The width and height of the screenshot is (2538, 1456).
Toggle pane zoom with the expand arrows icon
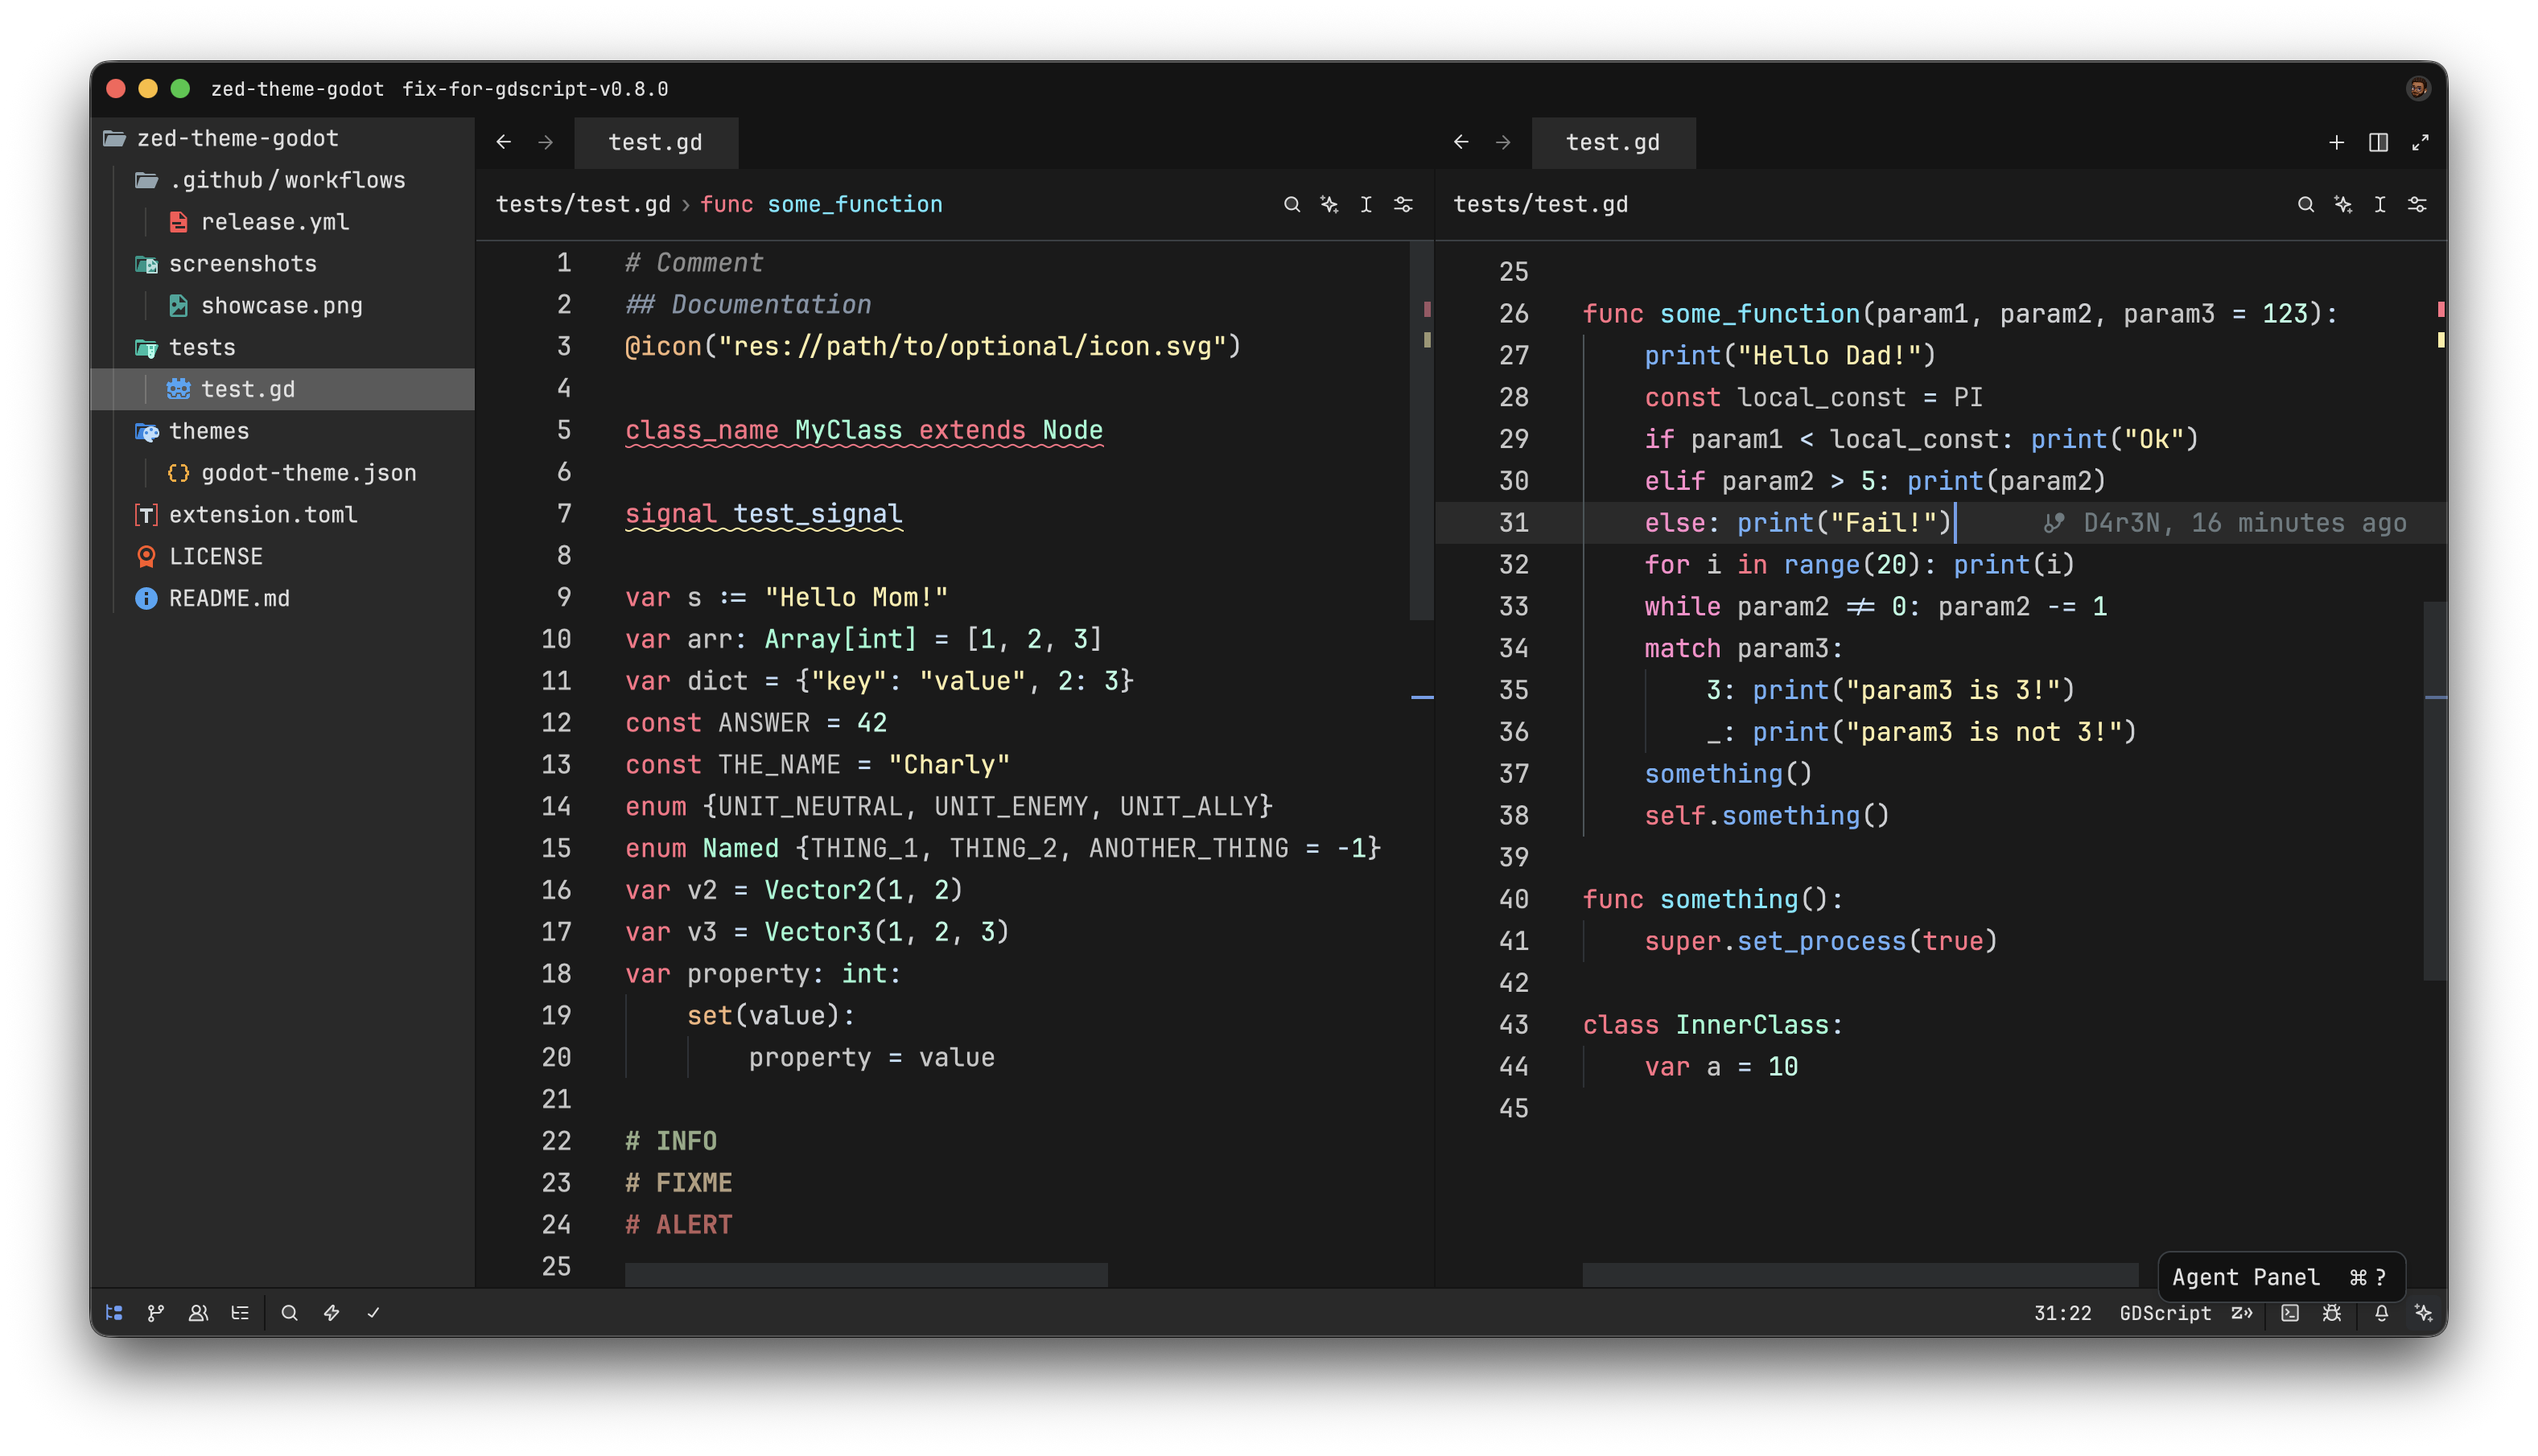2420,142
